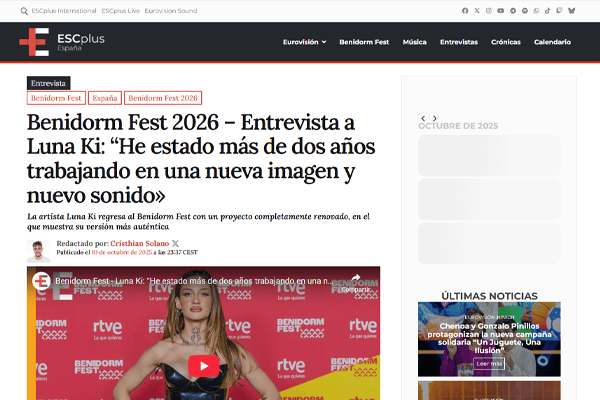
Task: Click the España tag
Action: pyautogui.click(x=105, y=98)
